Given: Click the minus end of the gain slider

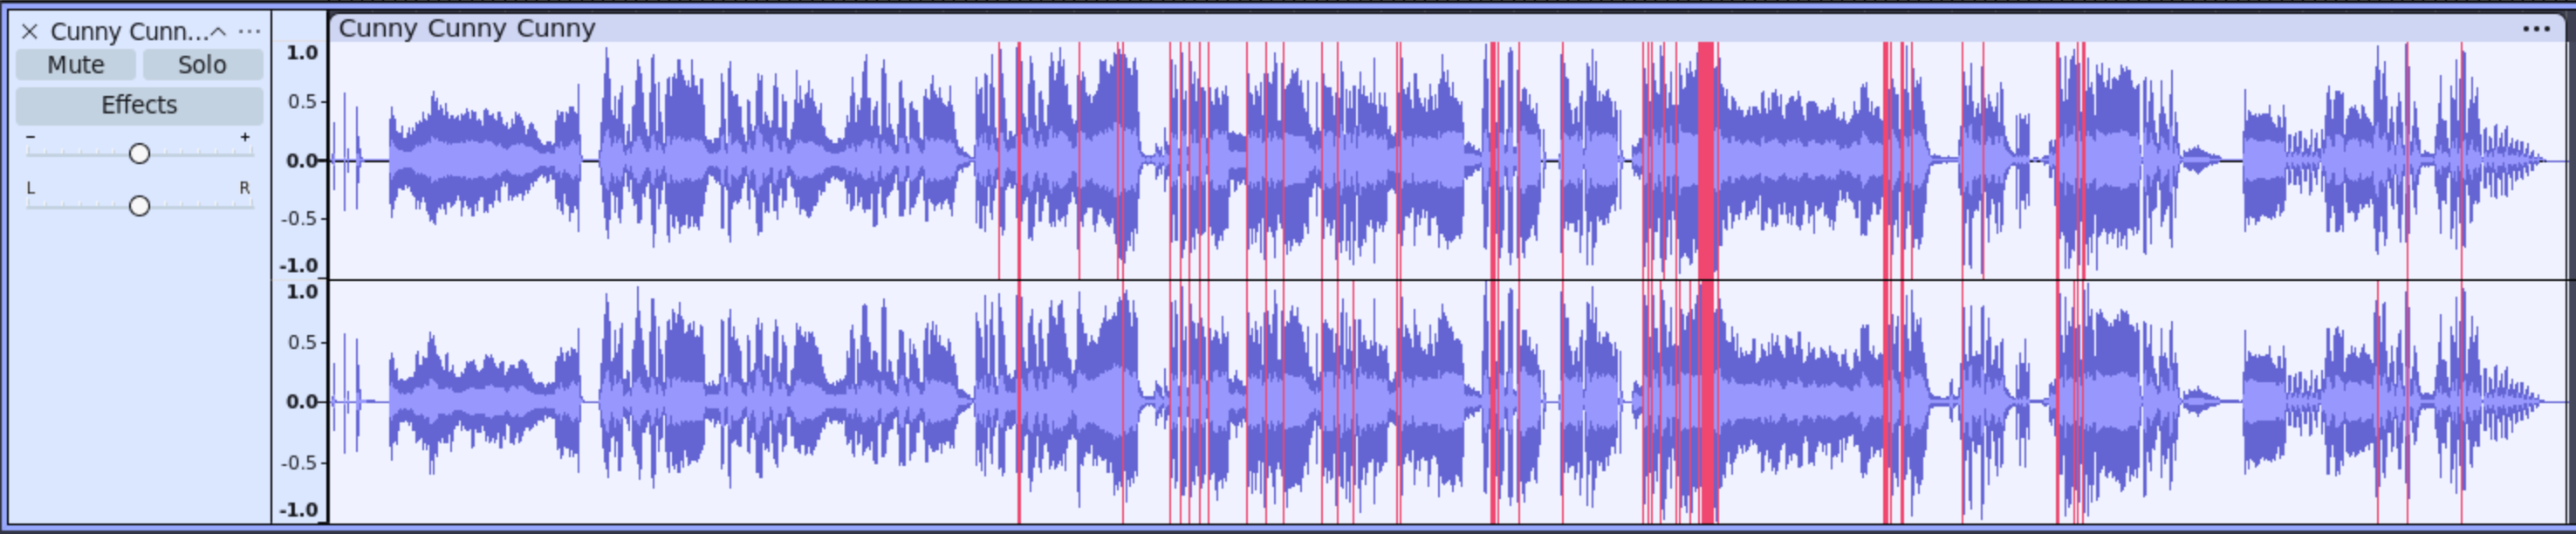Looking at the screenshot, I should pyautogui.click(x=30, y=137).
